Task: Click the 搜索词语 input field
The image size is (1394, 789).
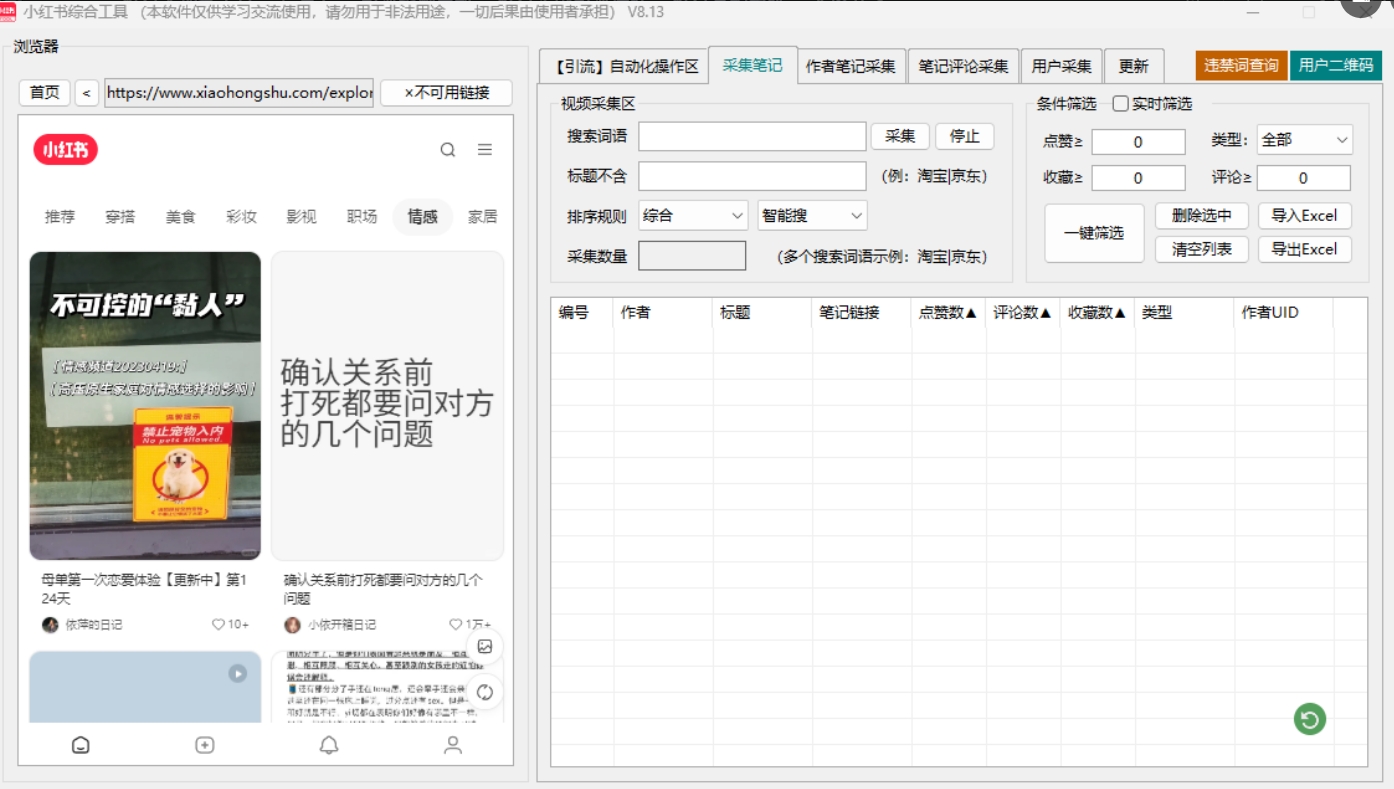Action: [x=752, y=136]
